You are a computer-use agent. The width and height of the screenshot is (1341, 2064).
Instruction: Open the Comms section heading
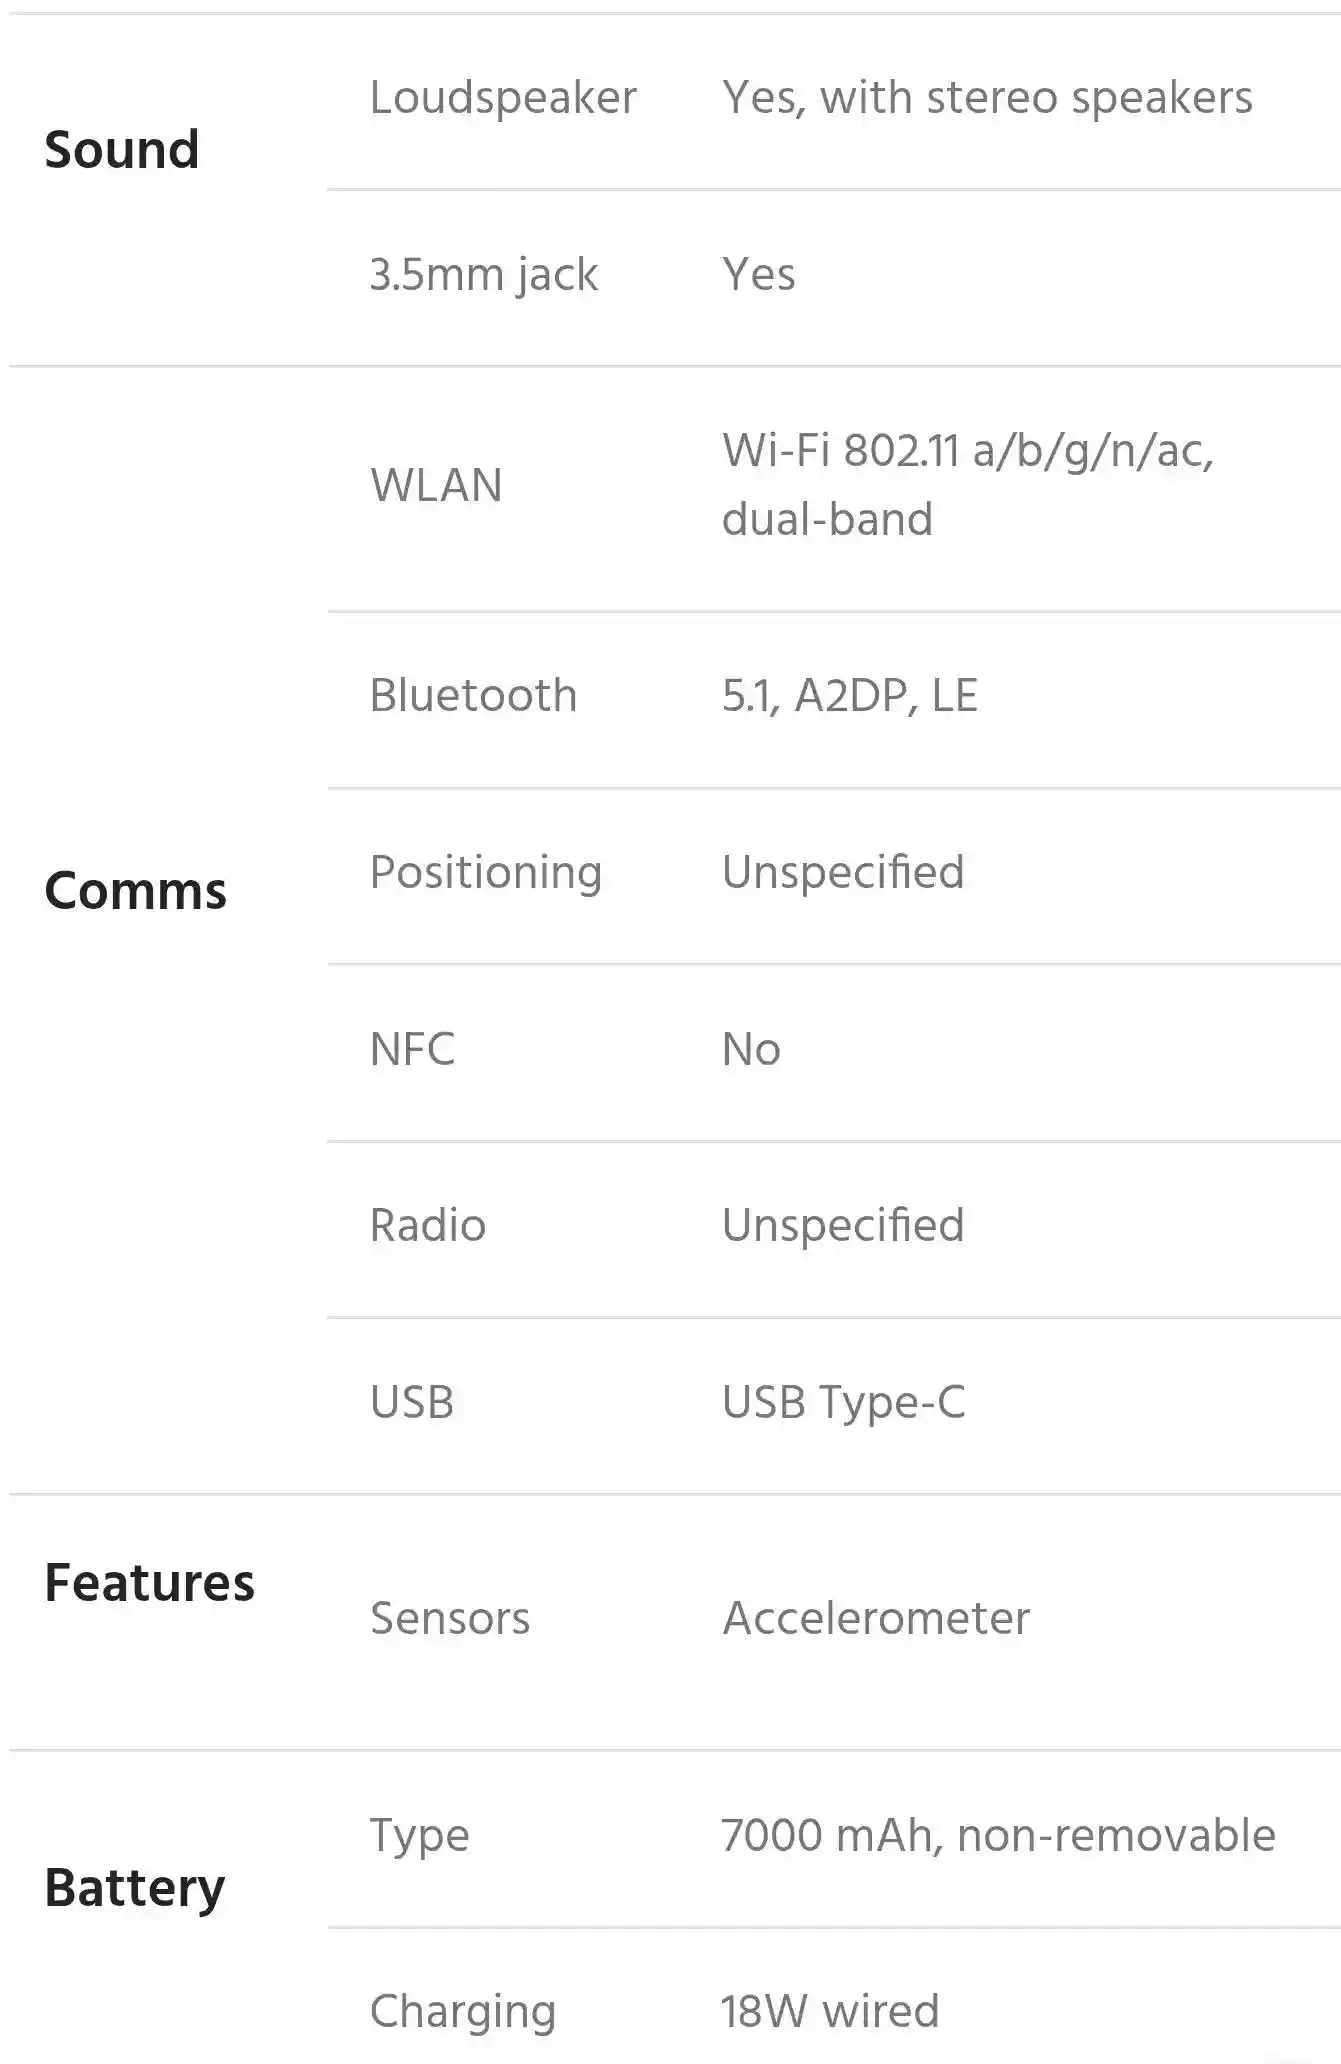[x=136, y=890]
